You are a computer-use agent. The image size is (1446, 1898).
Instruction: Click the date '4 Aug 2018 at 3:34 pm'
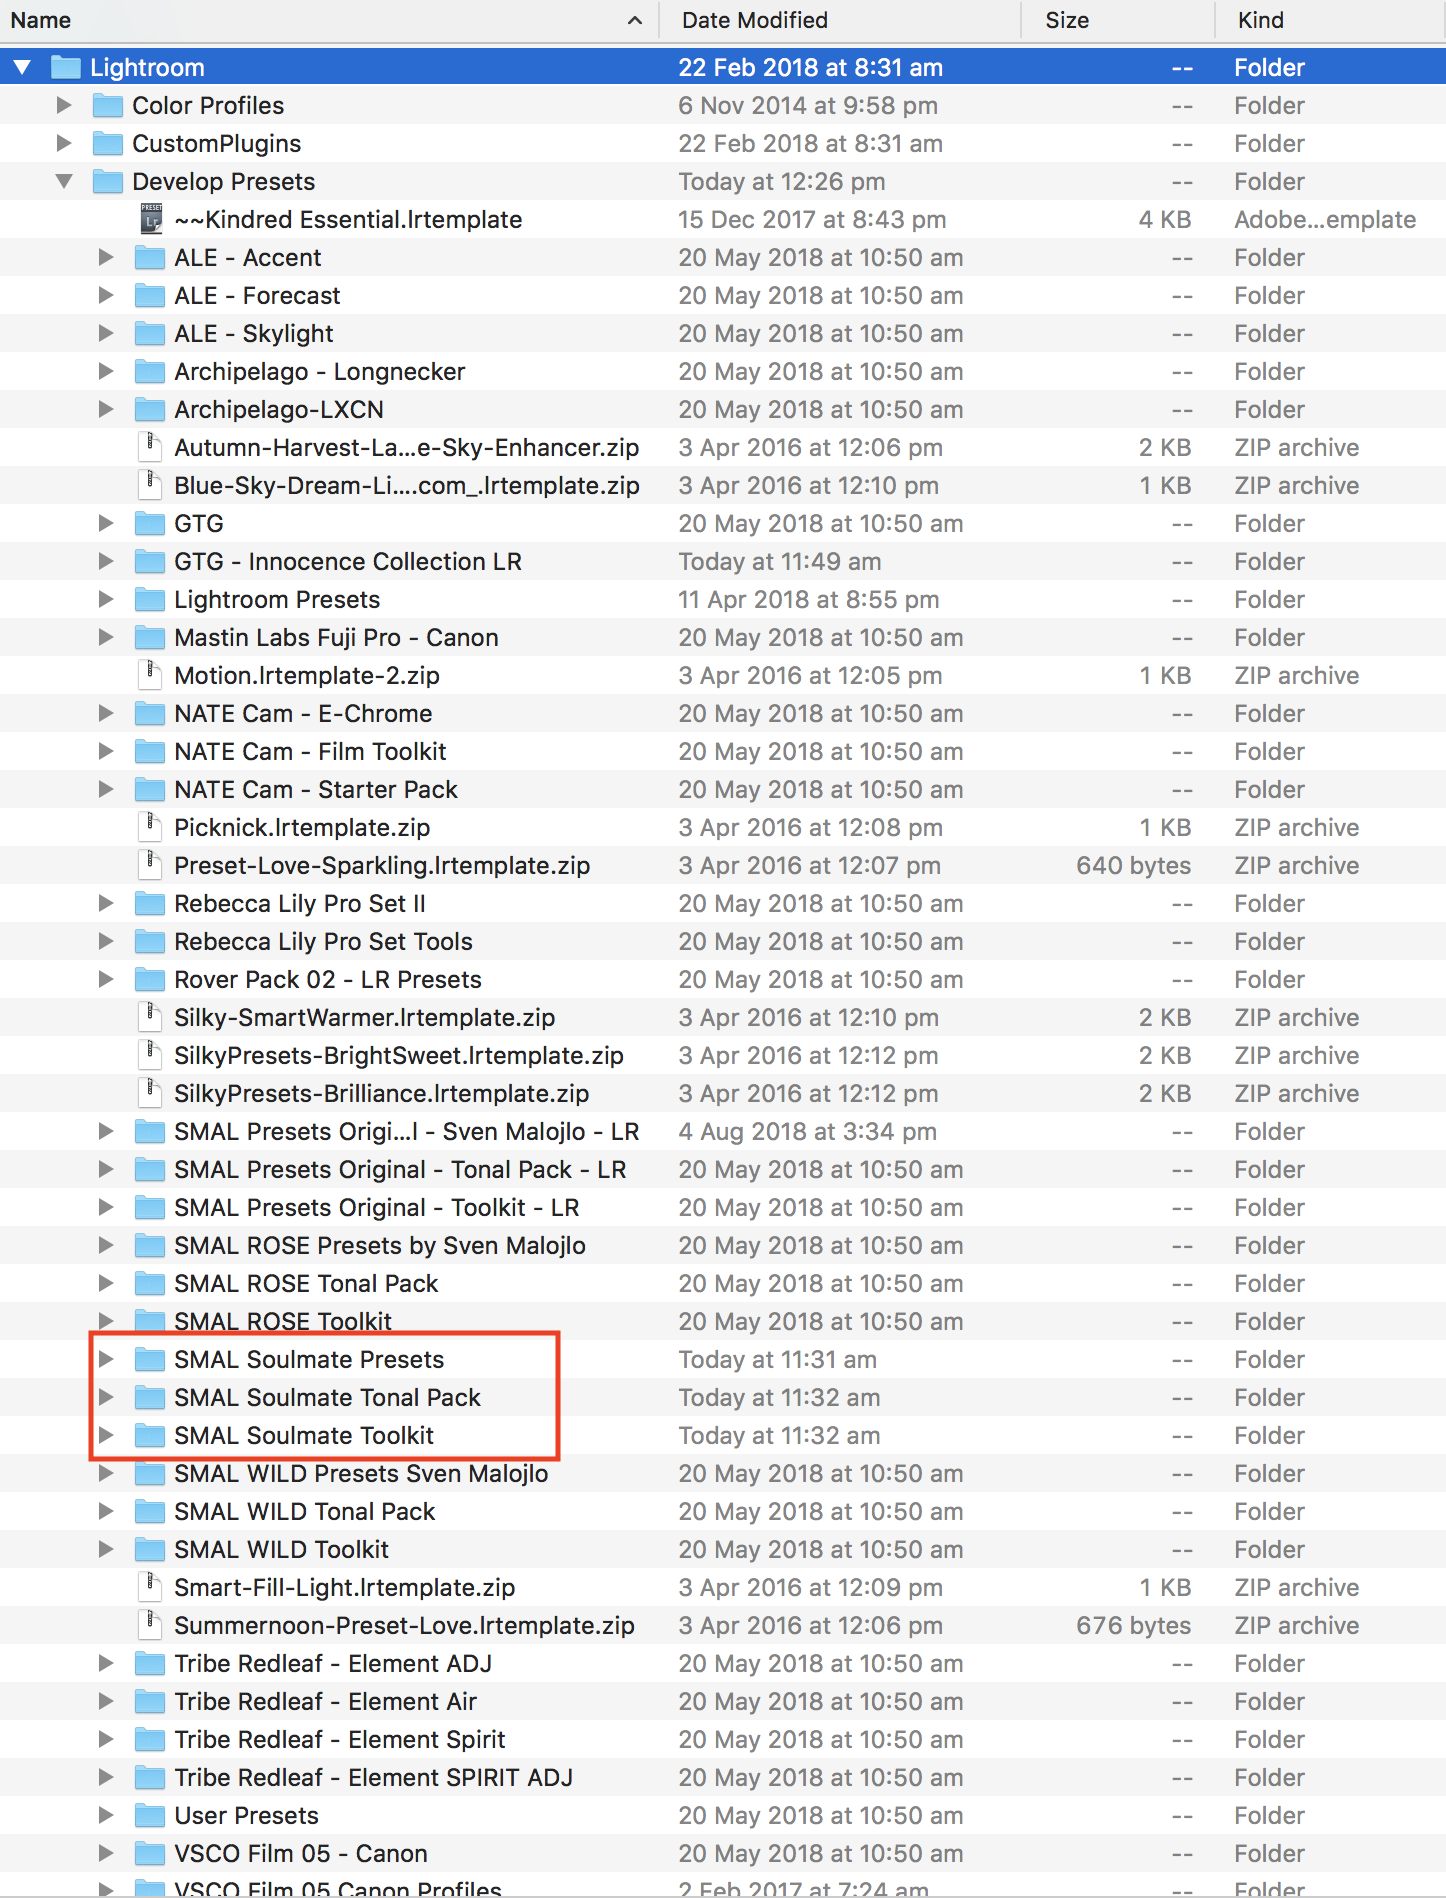pyautogui.click(x=808, y=1131)
